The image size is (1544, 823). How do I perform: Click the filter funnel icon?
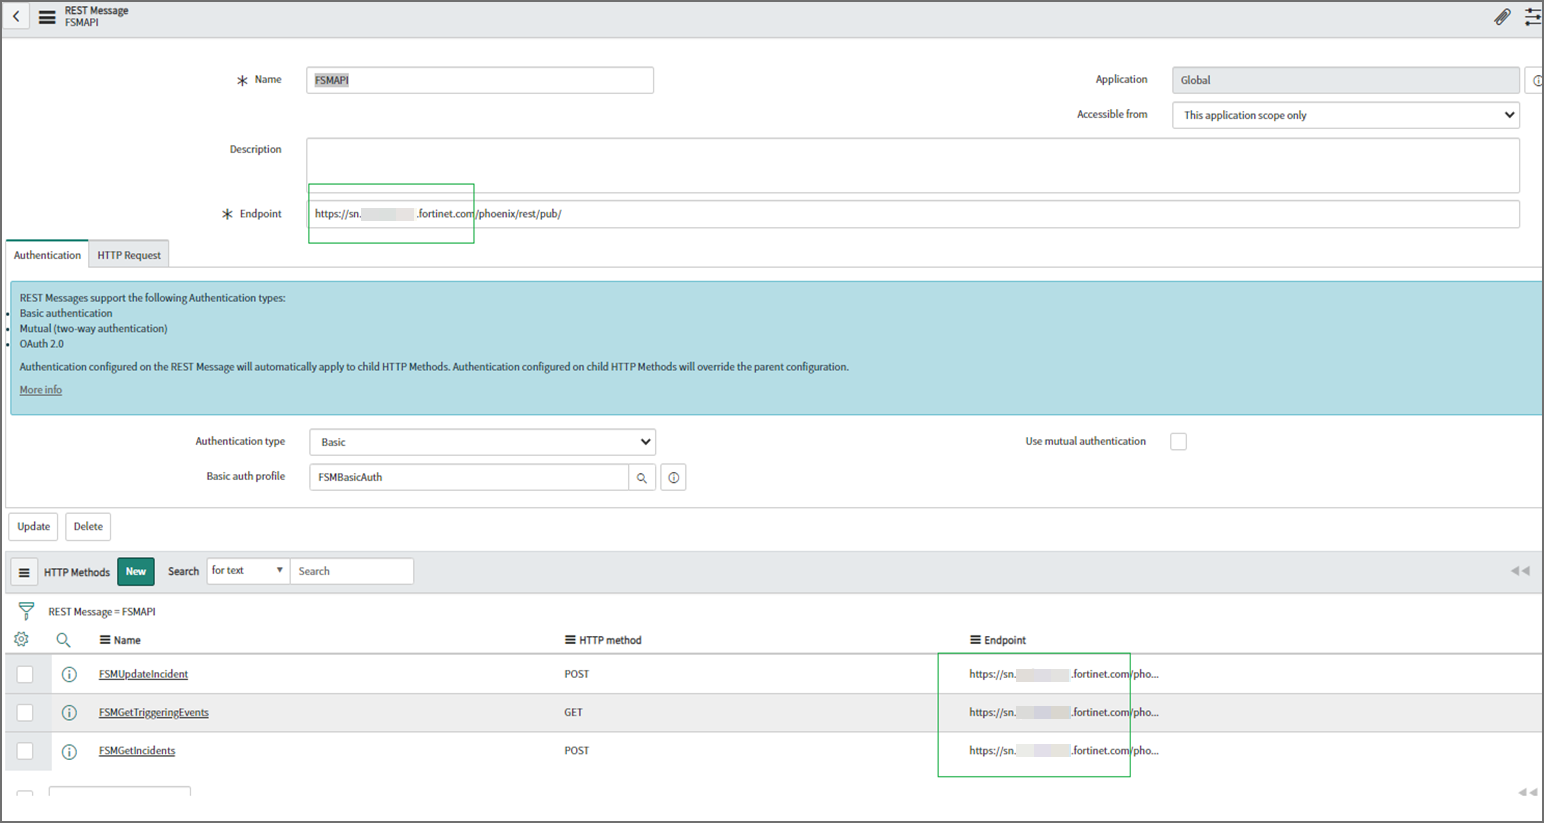pyautogui.click(x=26, y=611)
